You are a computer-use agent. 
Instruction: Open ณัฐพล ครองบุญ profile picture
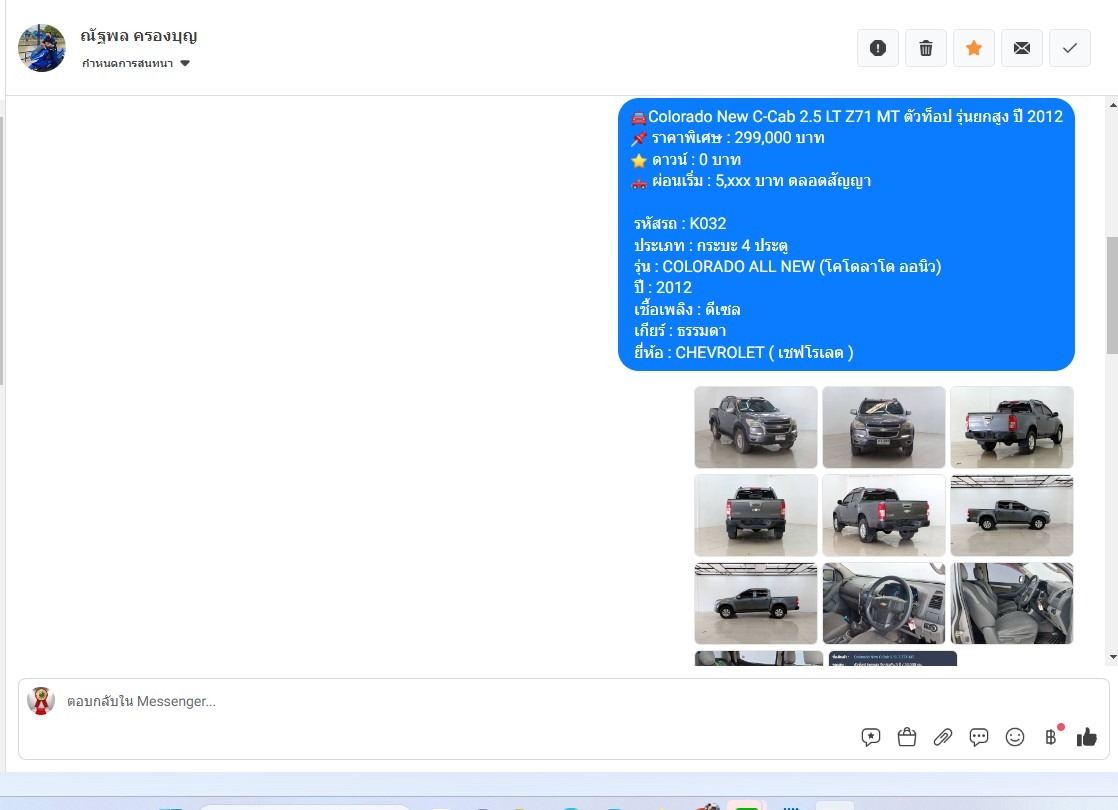[x=41, y=48]
